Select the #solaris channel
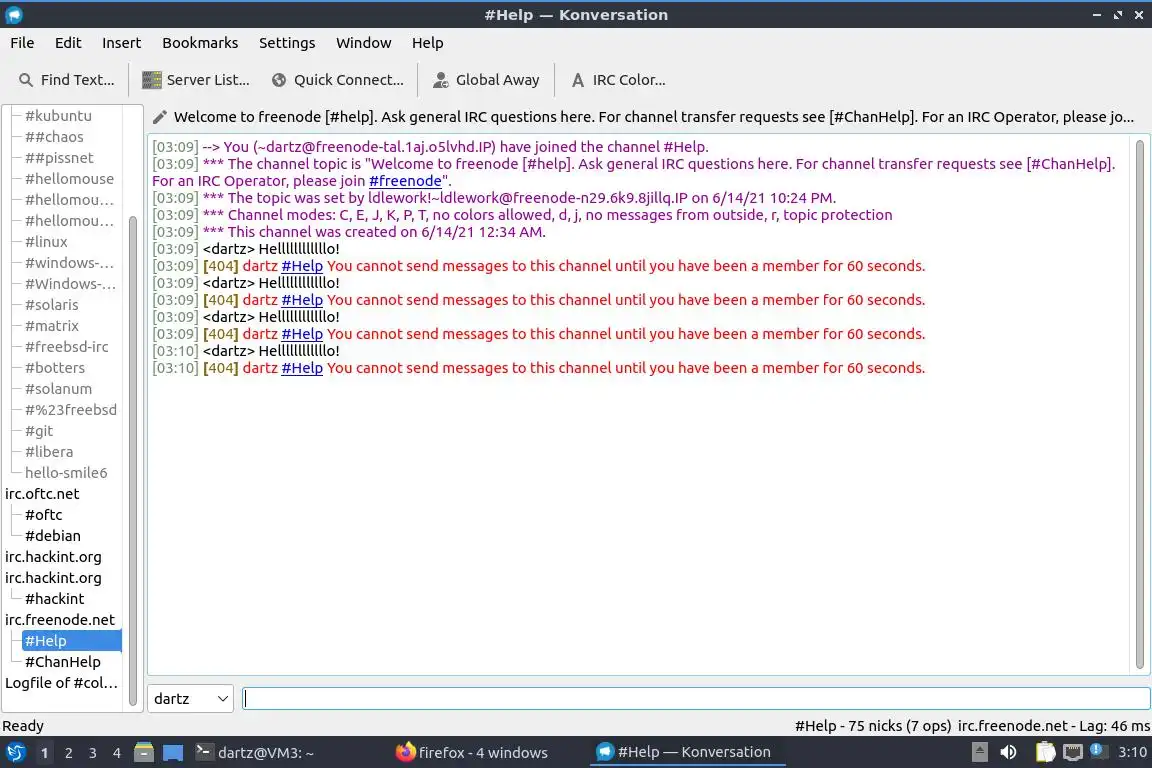 (x=51, y=304)
